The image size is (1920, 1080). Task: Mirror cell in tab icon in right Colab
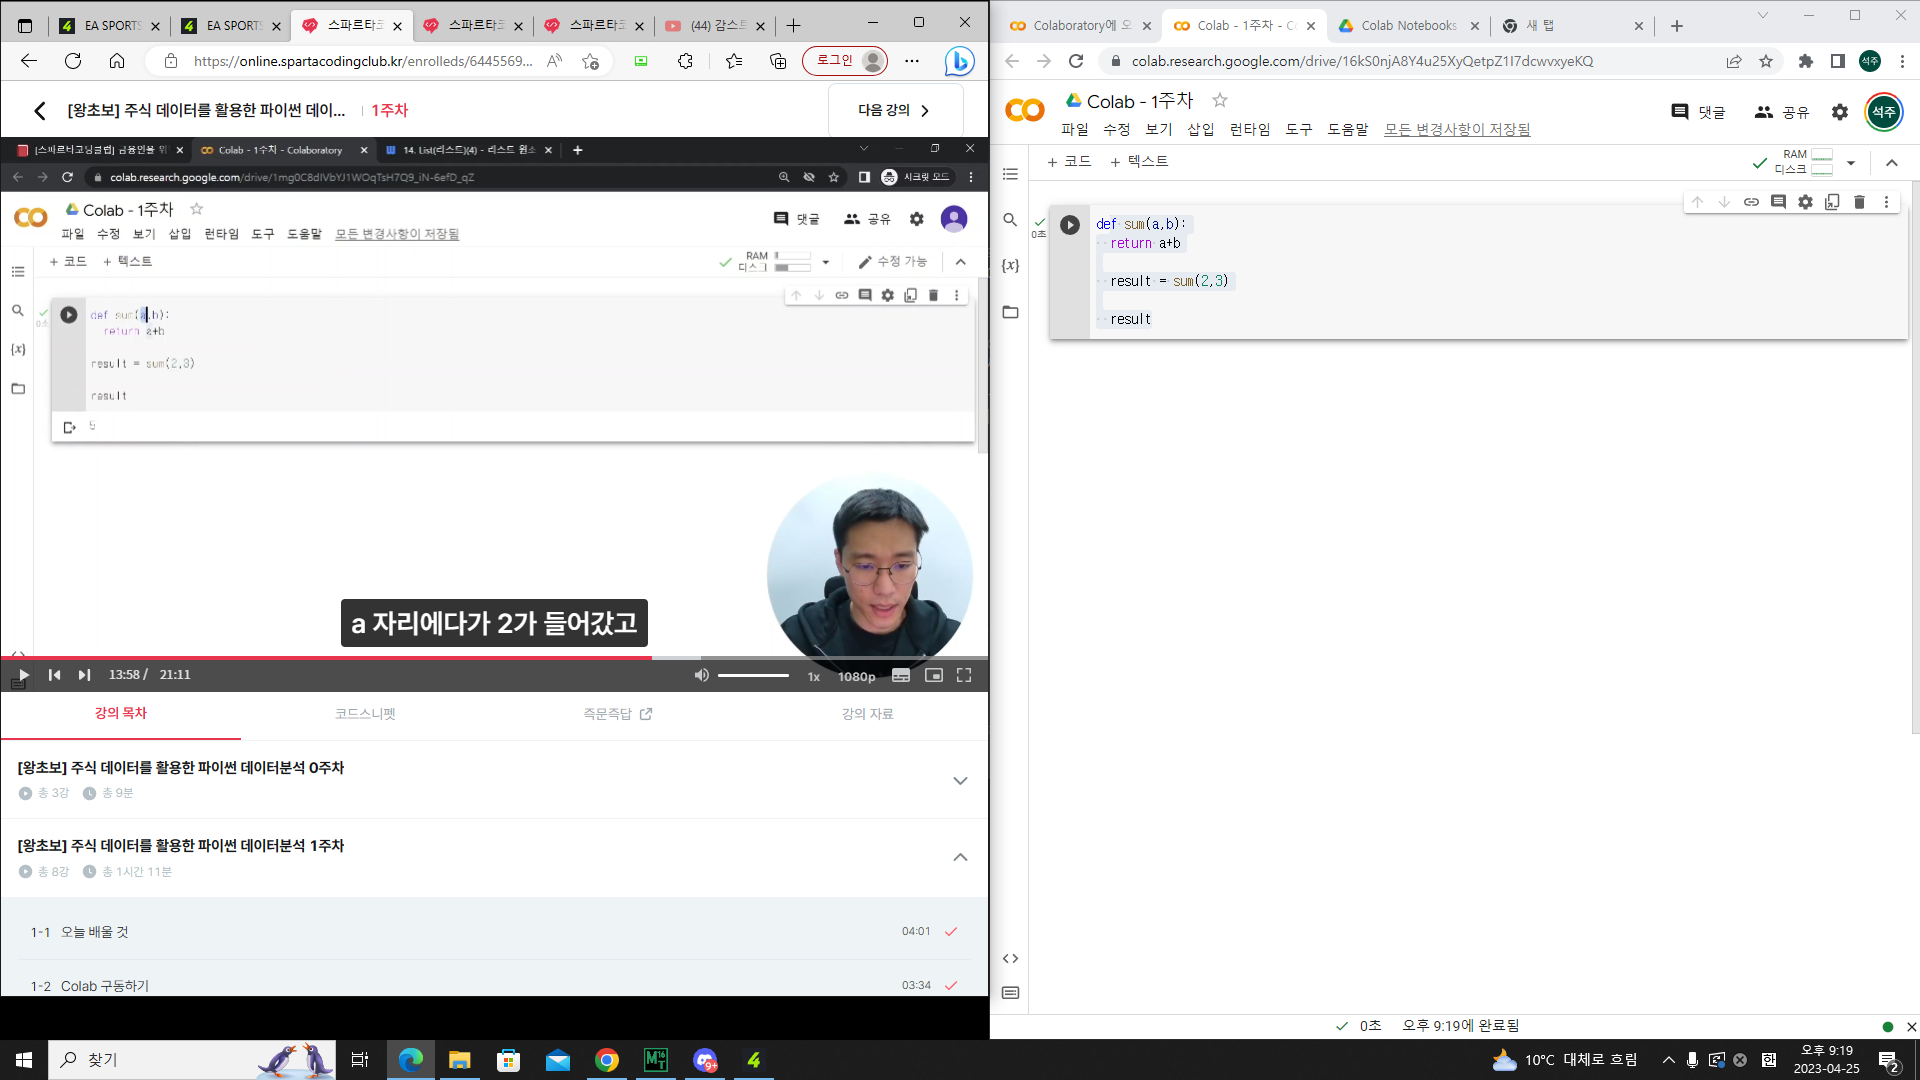tap(1832, 202)
